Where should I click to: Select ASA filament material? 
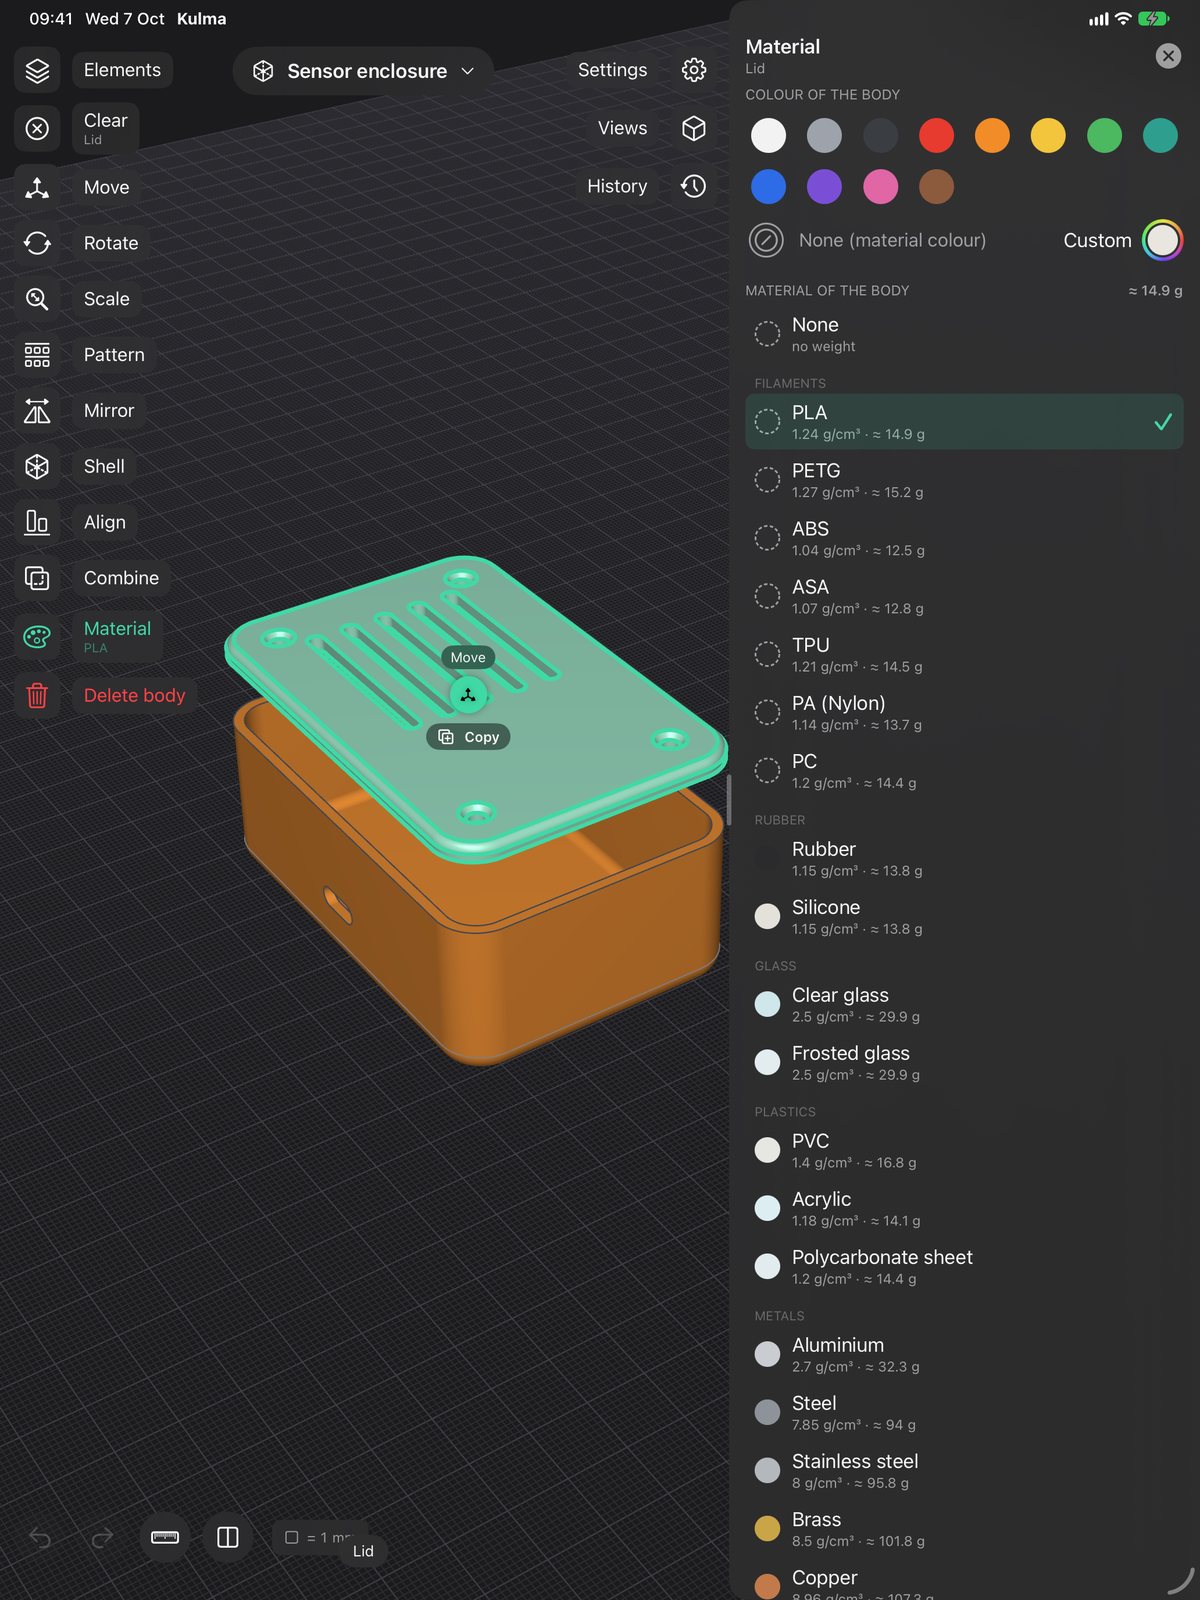click(964, 596)
